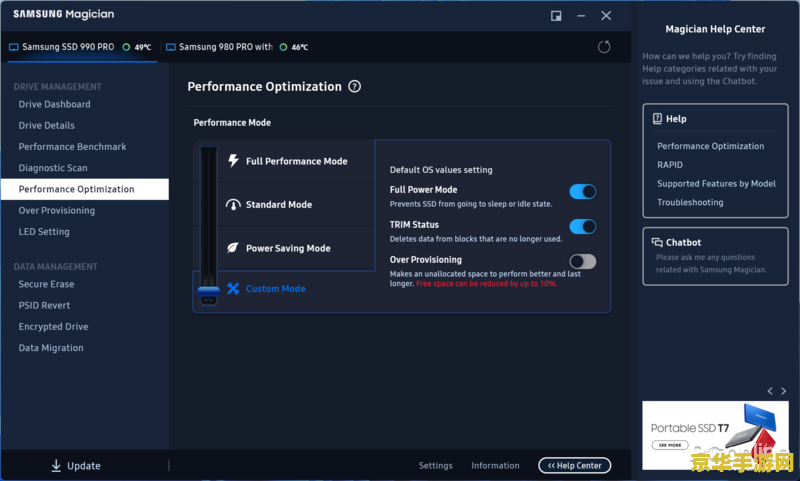The image size is (800, 481).
Task: Disable the Full Power Mode toggle
Action: click(x=583, y=192)
